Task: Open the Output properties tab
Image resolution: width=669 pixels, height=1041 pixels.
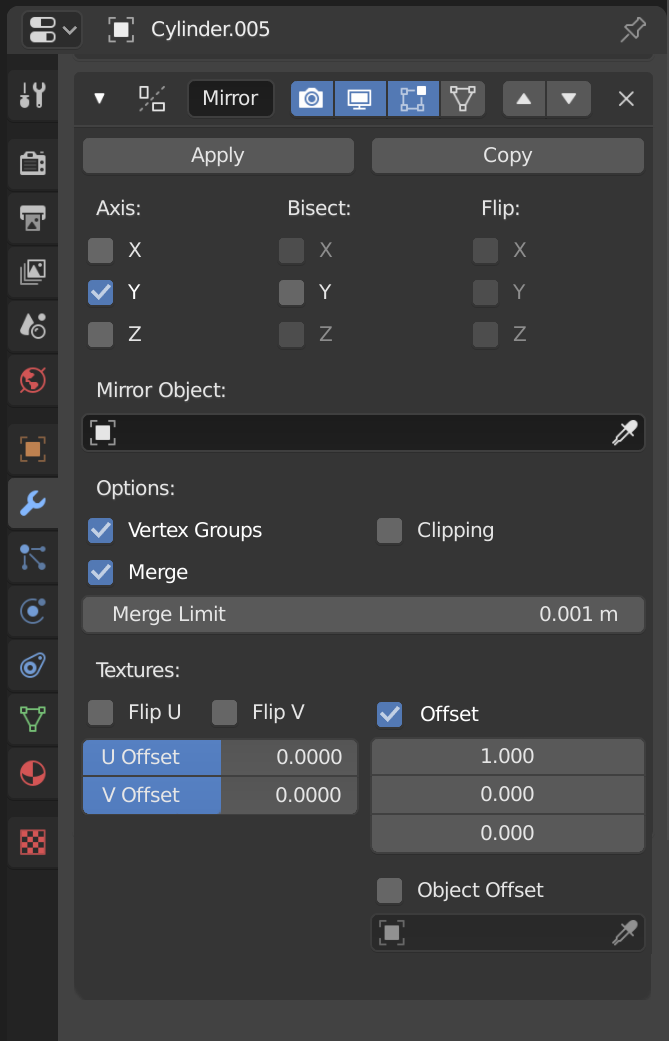Action: 33,217
